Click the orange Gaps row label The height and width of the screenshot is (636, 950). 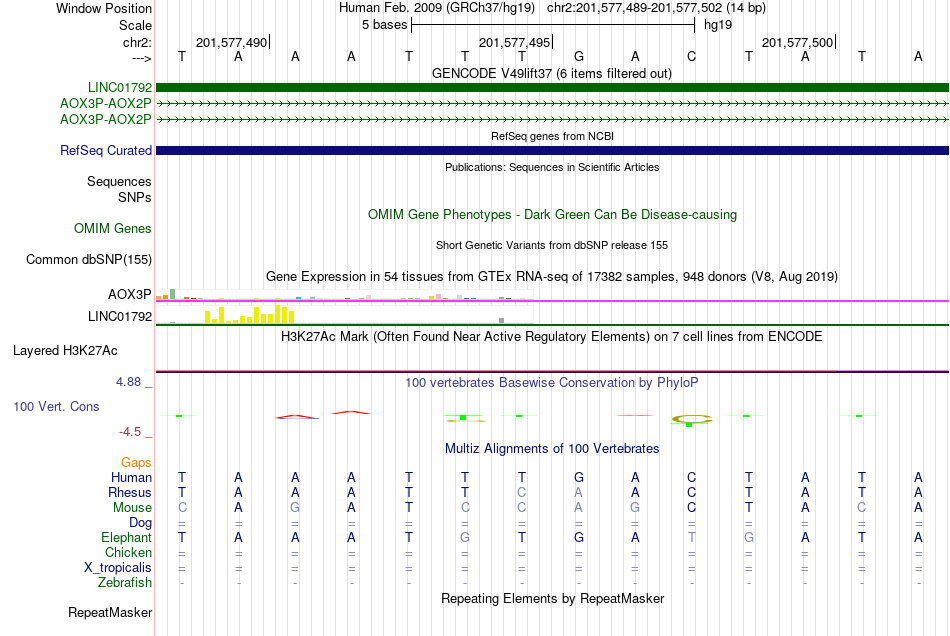(136, 463)
